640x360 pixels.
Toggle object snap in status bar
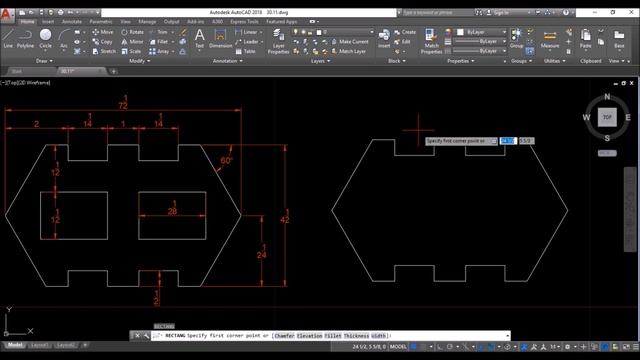pos(491,347)
